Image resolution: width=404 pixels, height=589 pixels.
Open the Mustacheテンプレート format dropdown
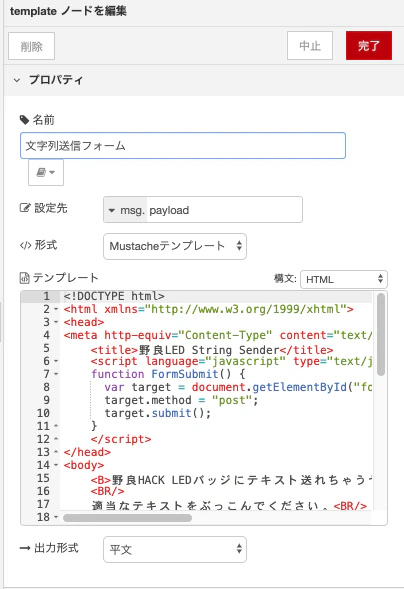(x=175, y=246)
